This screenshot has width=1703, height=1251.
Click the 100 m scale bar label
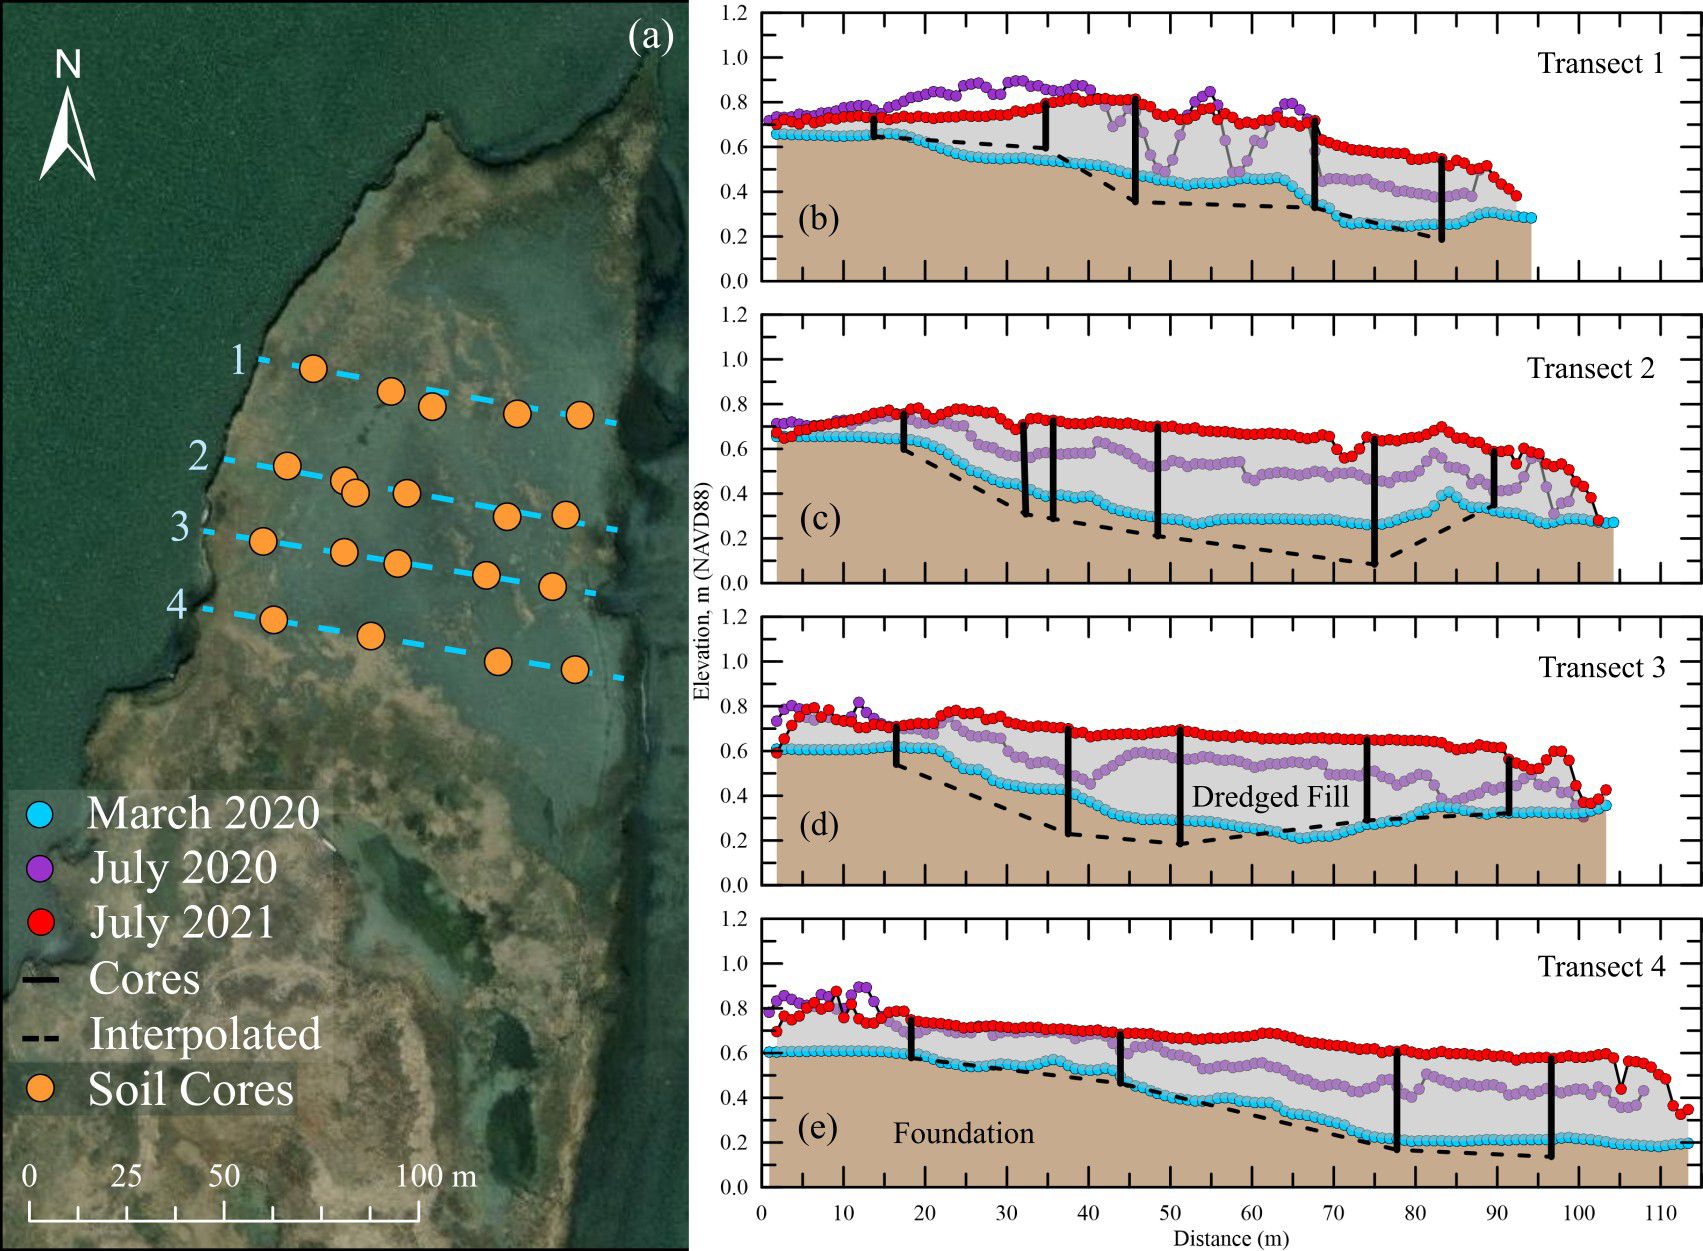tap(436, 1175)
